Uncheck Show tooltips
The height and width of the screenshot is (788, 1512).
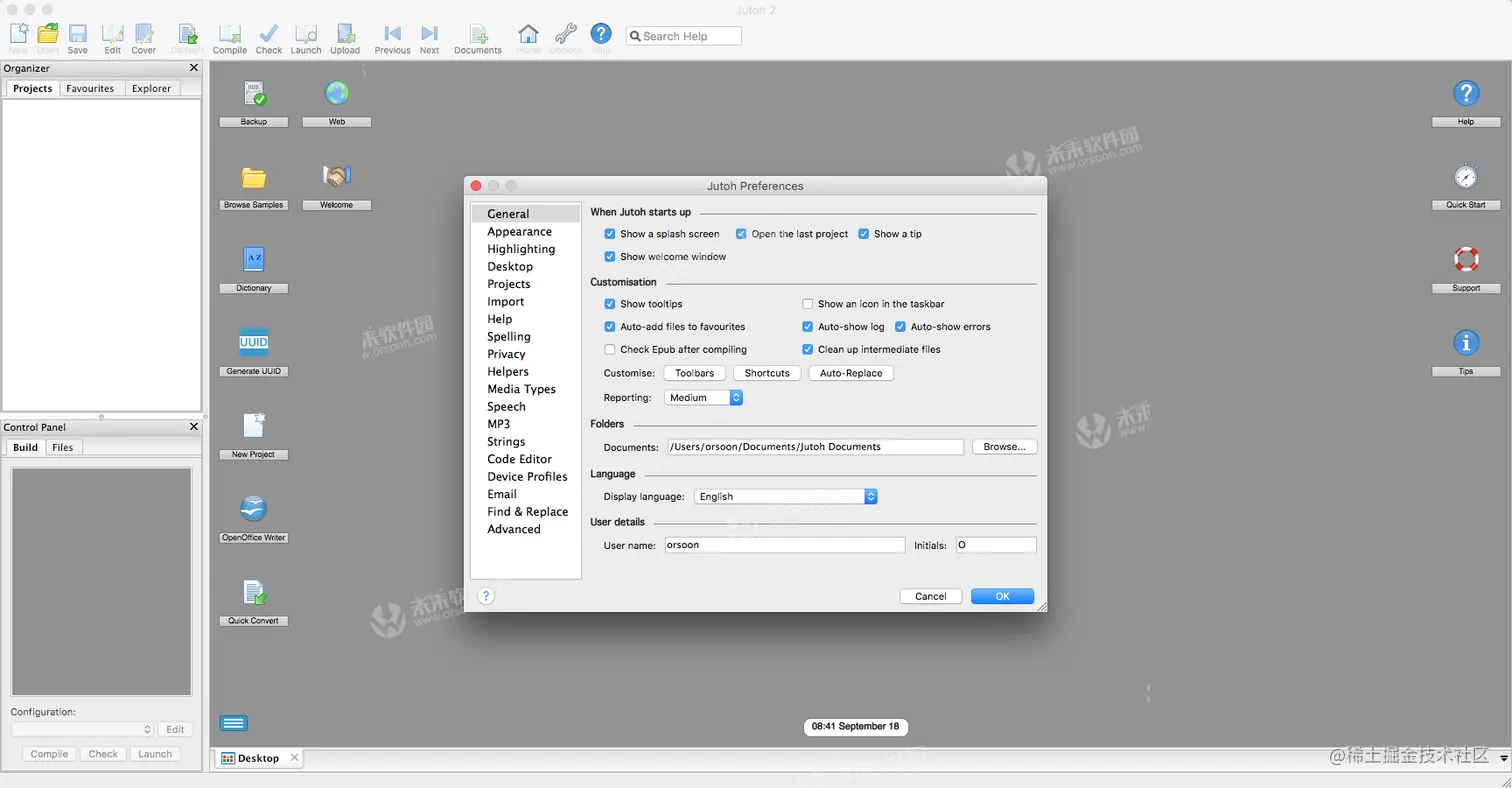pyautogui.click(x=610, y=304)
